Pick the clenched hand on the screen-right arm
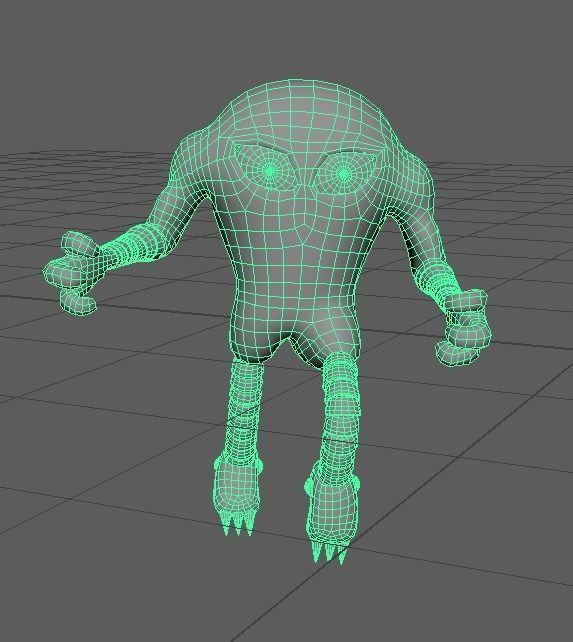The width and height of the screenshot is (573, 642). click(464, 328)
